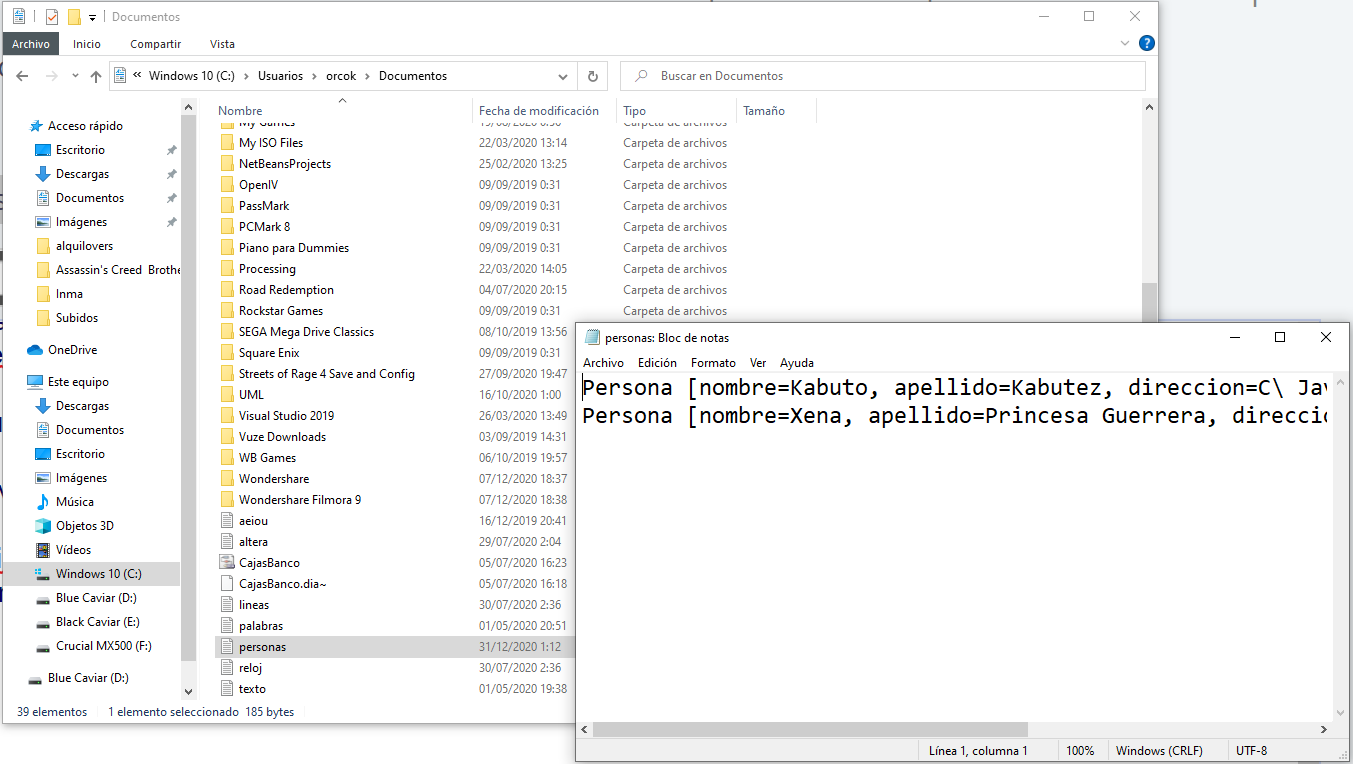1353x764 pixels.
Task: Switch to the Compartir ribbon tab
Action: (x=156, y=44)
